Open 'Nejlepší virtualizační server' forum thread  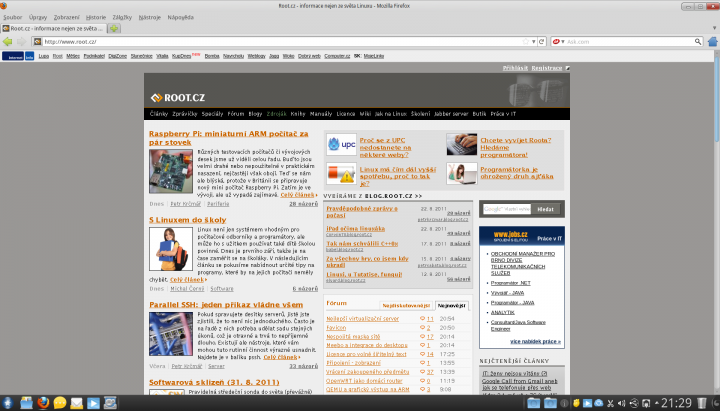pos(362,319)
